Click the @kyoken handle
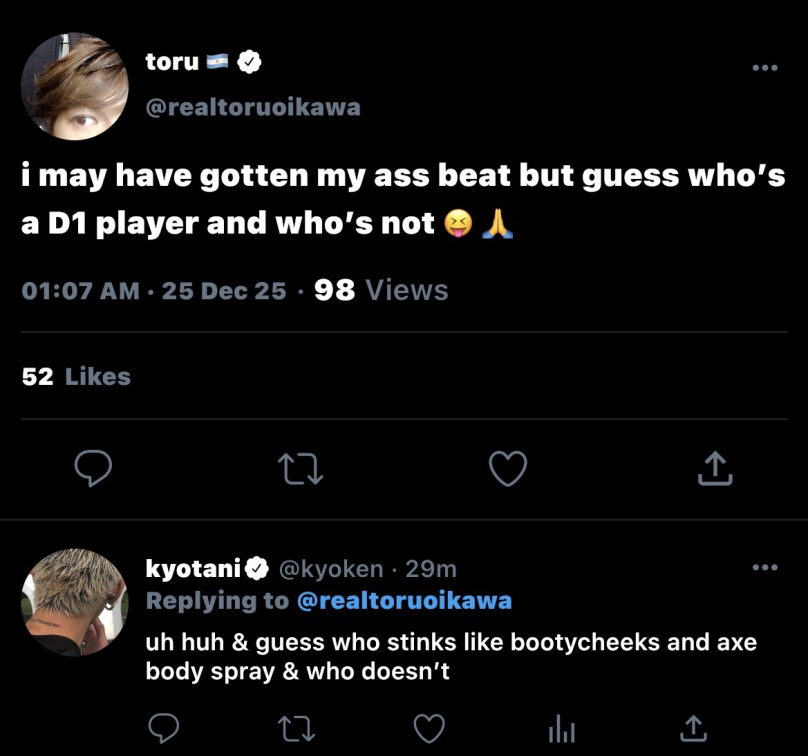808x756 pixels. [331, 569]
